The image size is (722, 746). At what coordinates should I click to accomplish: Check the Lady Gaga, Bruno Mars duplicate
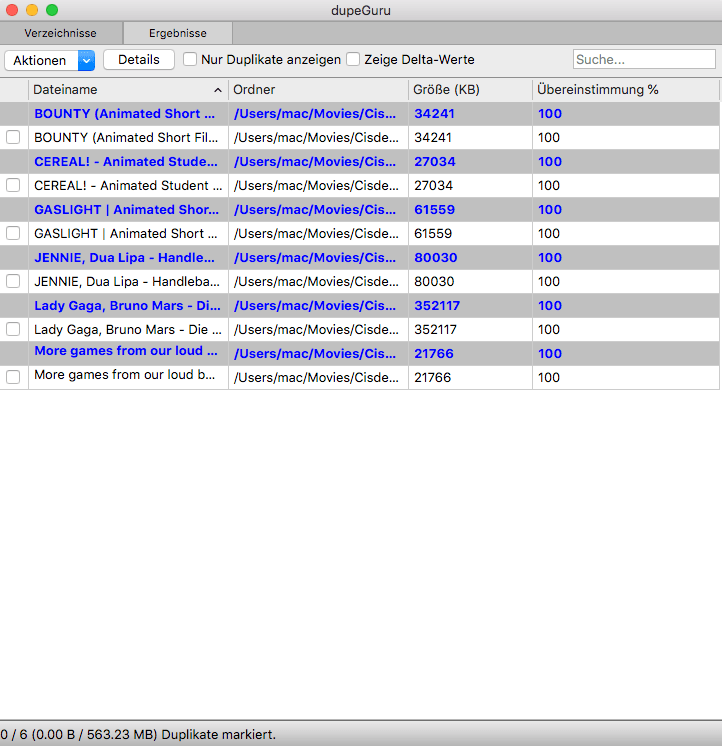point(13,329)
